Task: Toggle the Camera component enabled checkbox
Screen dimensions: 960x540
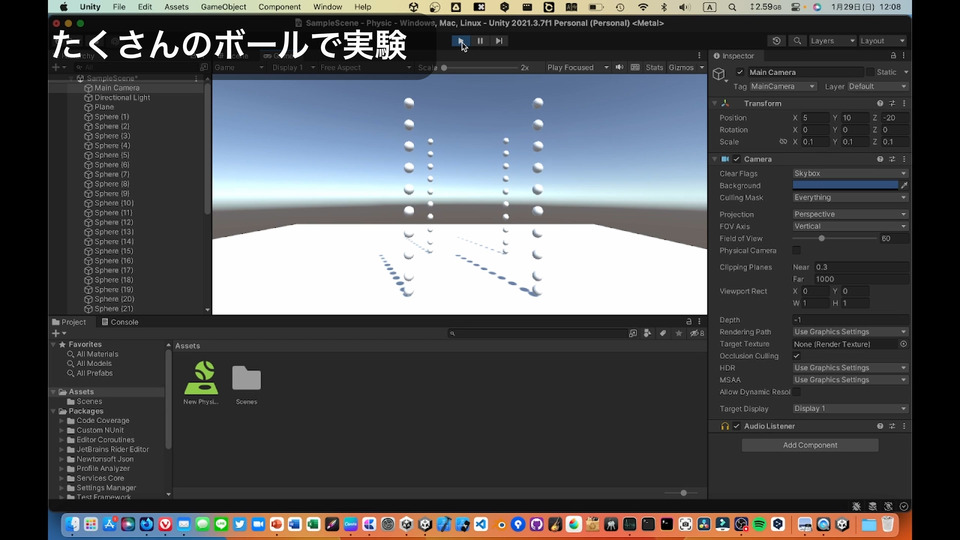Action: (x=737, y=159)
